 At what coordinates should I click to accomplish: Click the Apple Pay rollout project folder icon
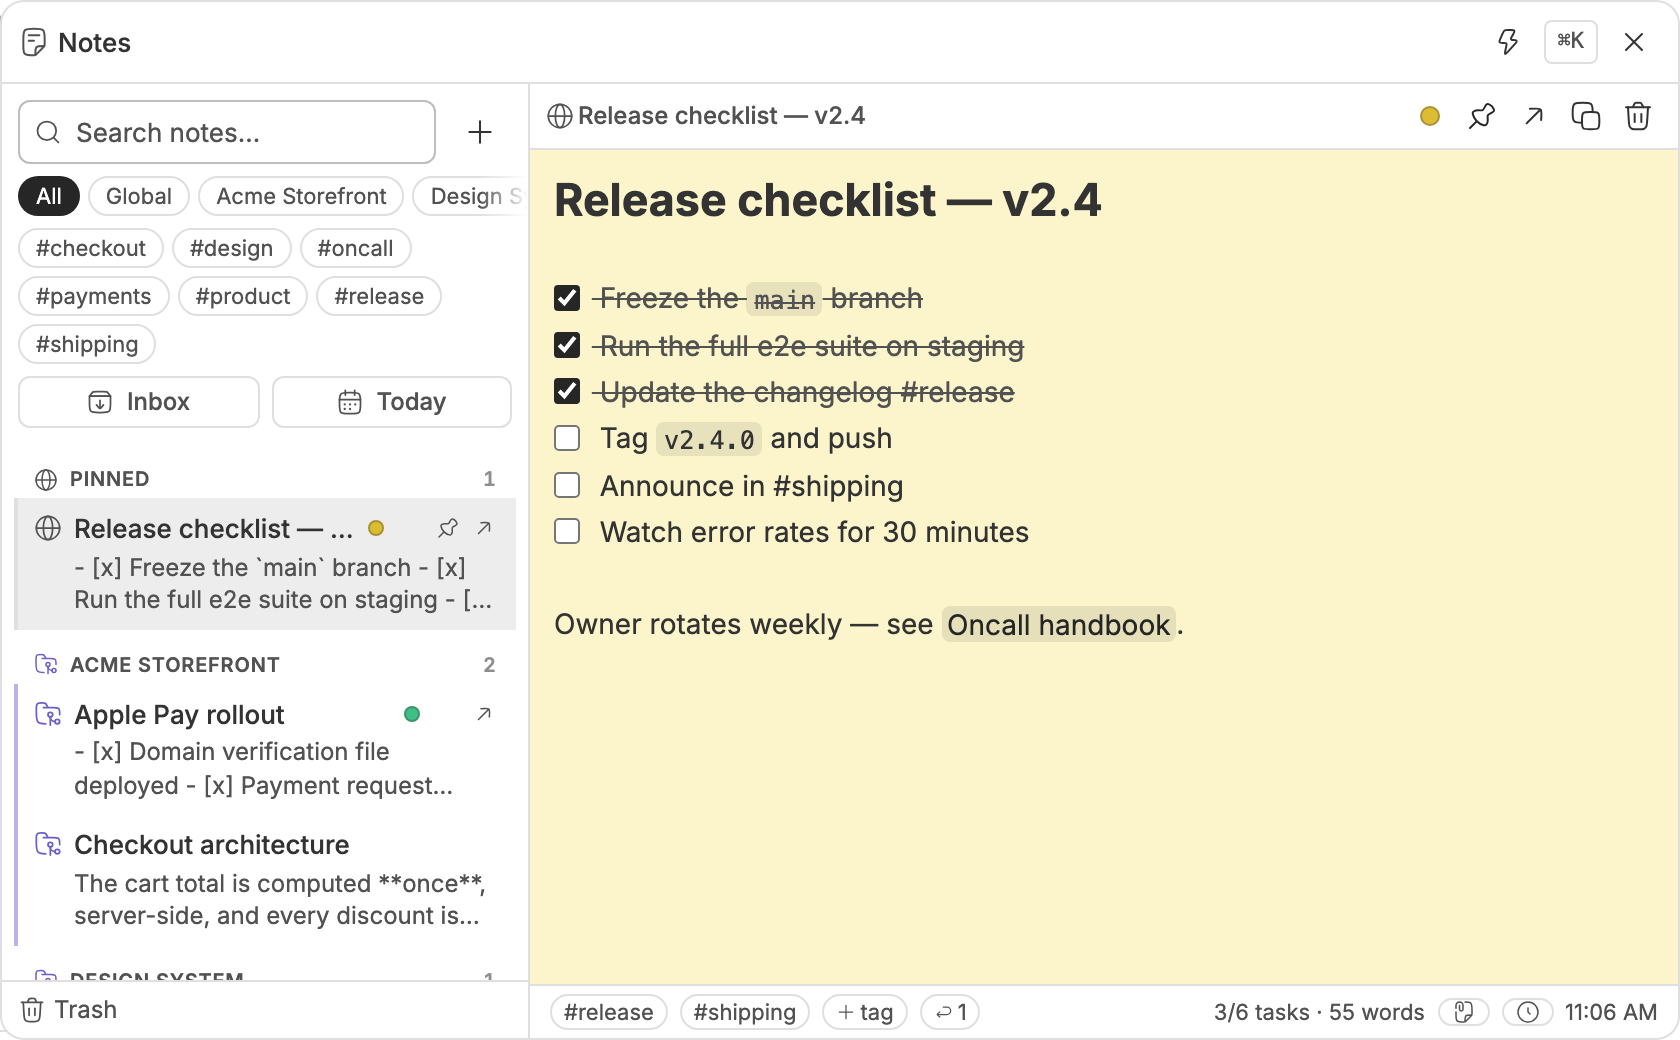point(48,714)
